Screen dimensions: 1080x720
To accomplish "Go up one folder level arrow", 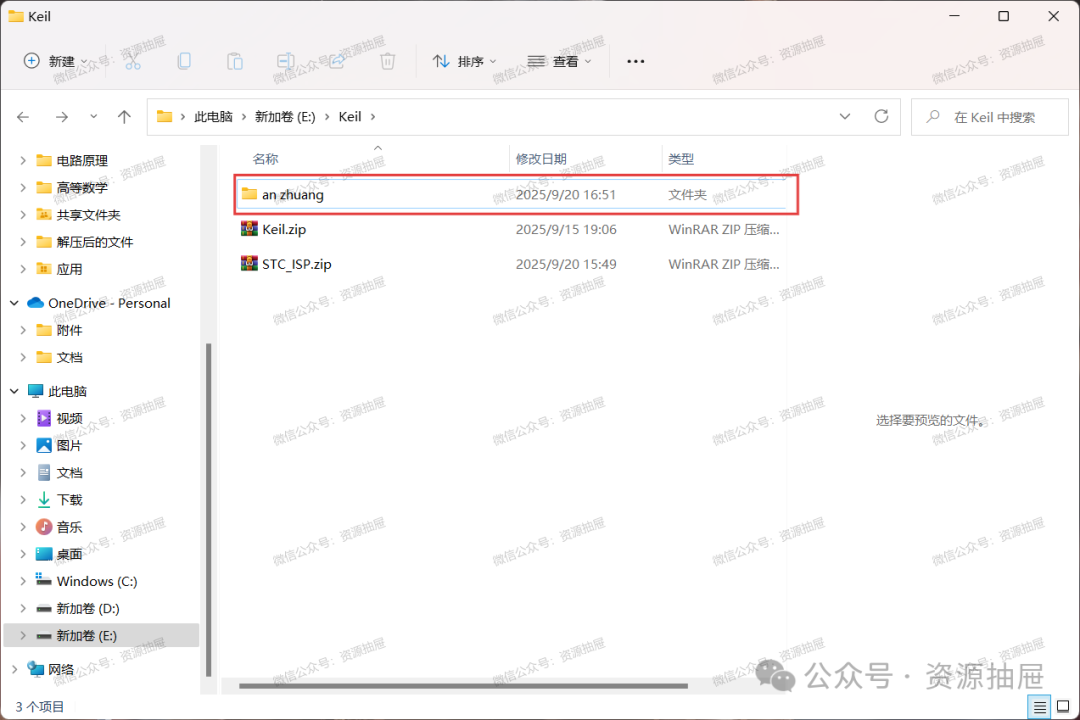I will pos(124,117).
